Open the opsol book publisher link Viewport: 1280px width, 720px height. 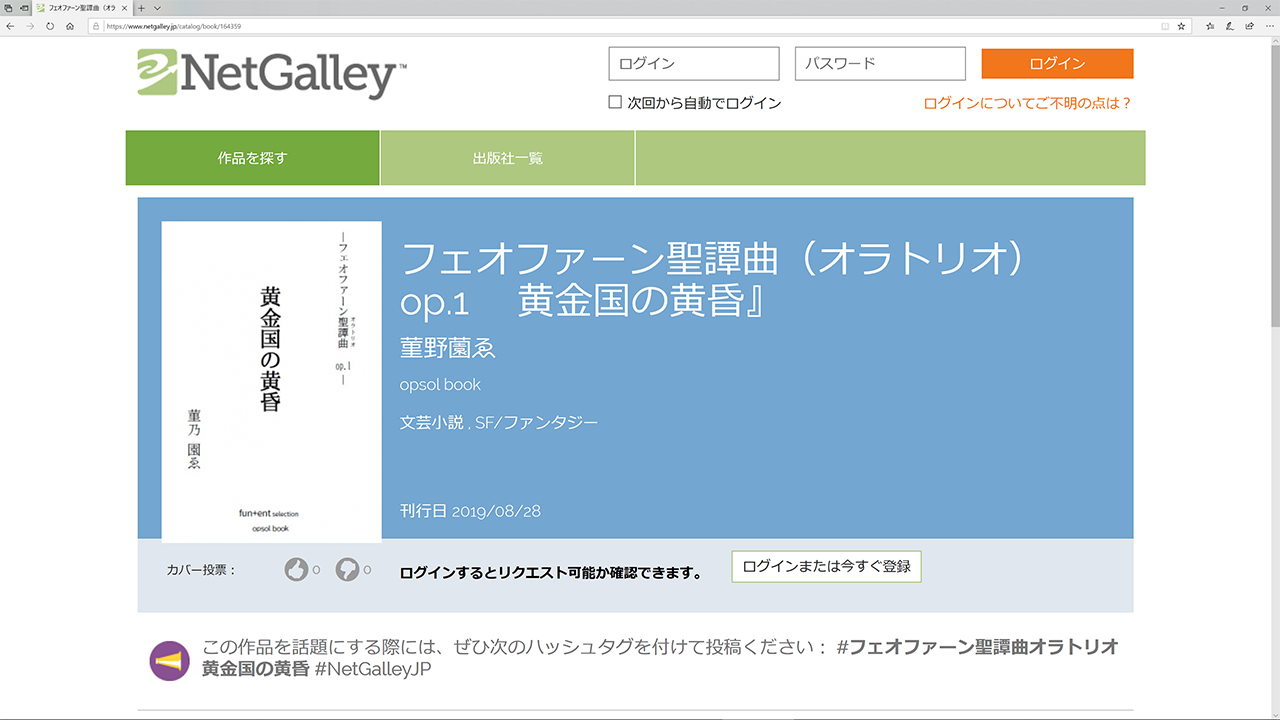click(440, 384)
